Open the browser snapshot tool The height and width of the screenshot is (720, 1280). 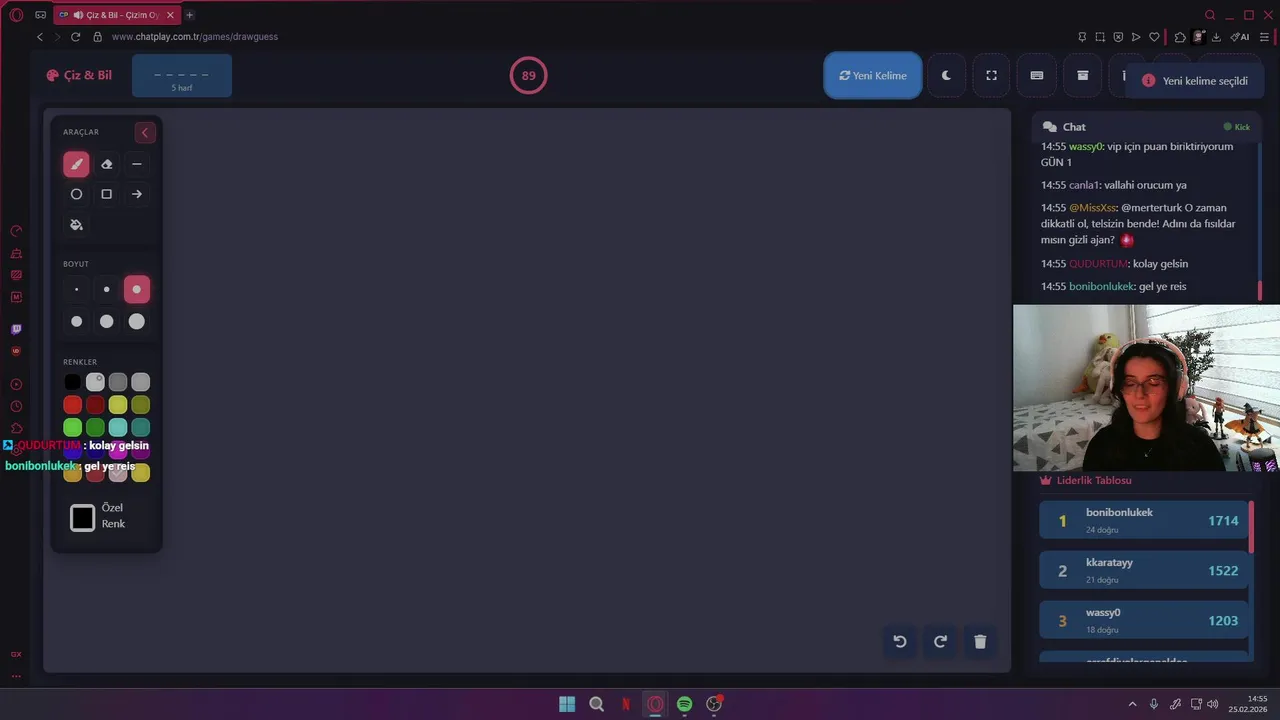pyautogui.click(x=1100, y=37)
